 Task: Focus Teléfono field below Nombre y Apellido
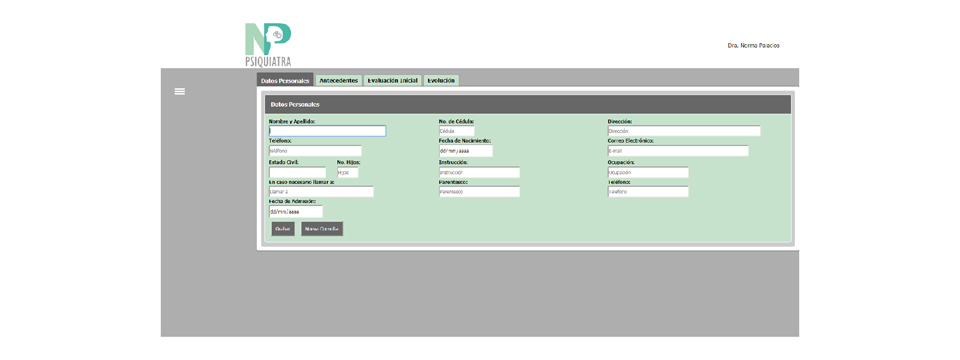(x=315, y=151)
